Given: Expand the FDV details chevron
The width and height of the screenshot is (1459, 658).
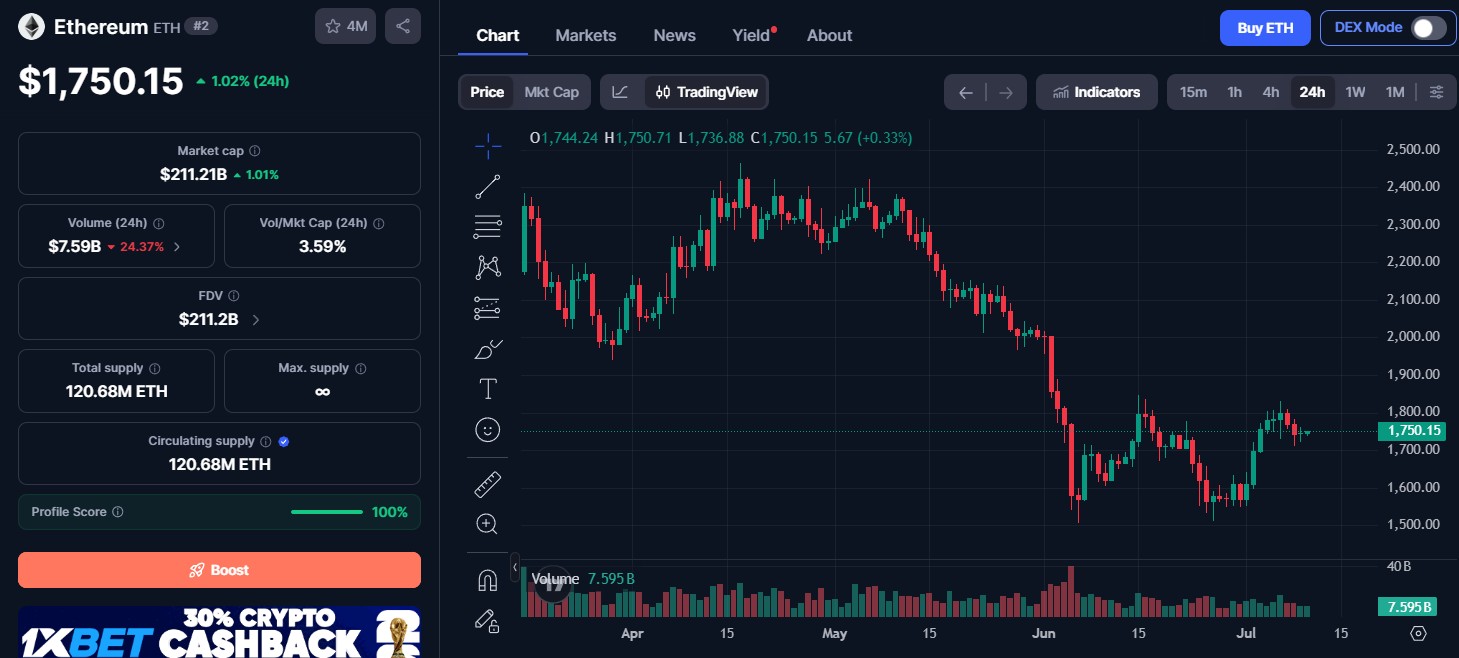Looking at the screenshot, I should pyautogui.click(x=255, y=320).
